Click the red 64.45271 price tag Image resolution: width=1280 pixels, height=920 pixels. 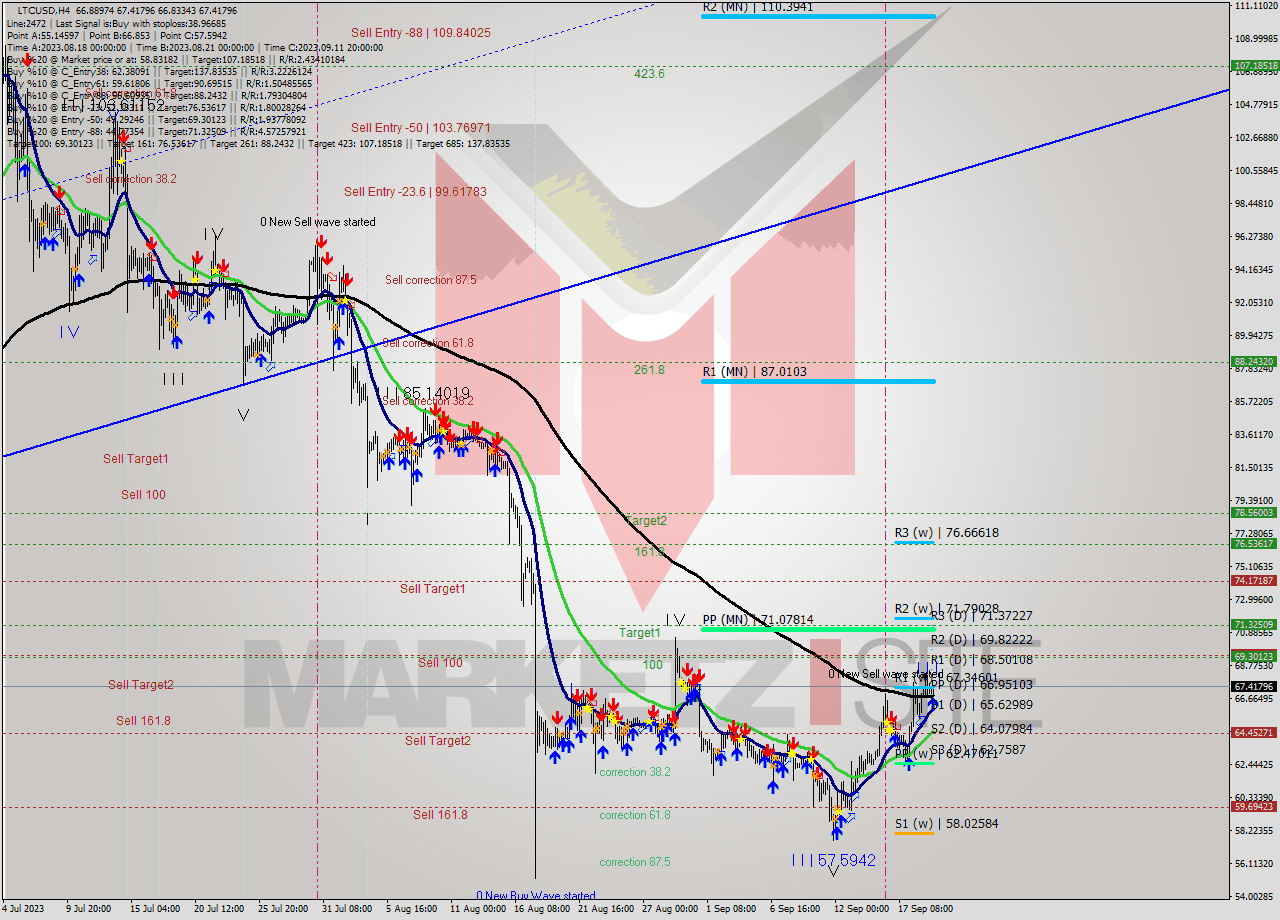pyautogui.click(x=1253, y=733)
